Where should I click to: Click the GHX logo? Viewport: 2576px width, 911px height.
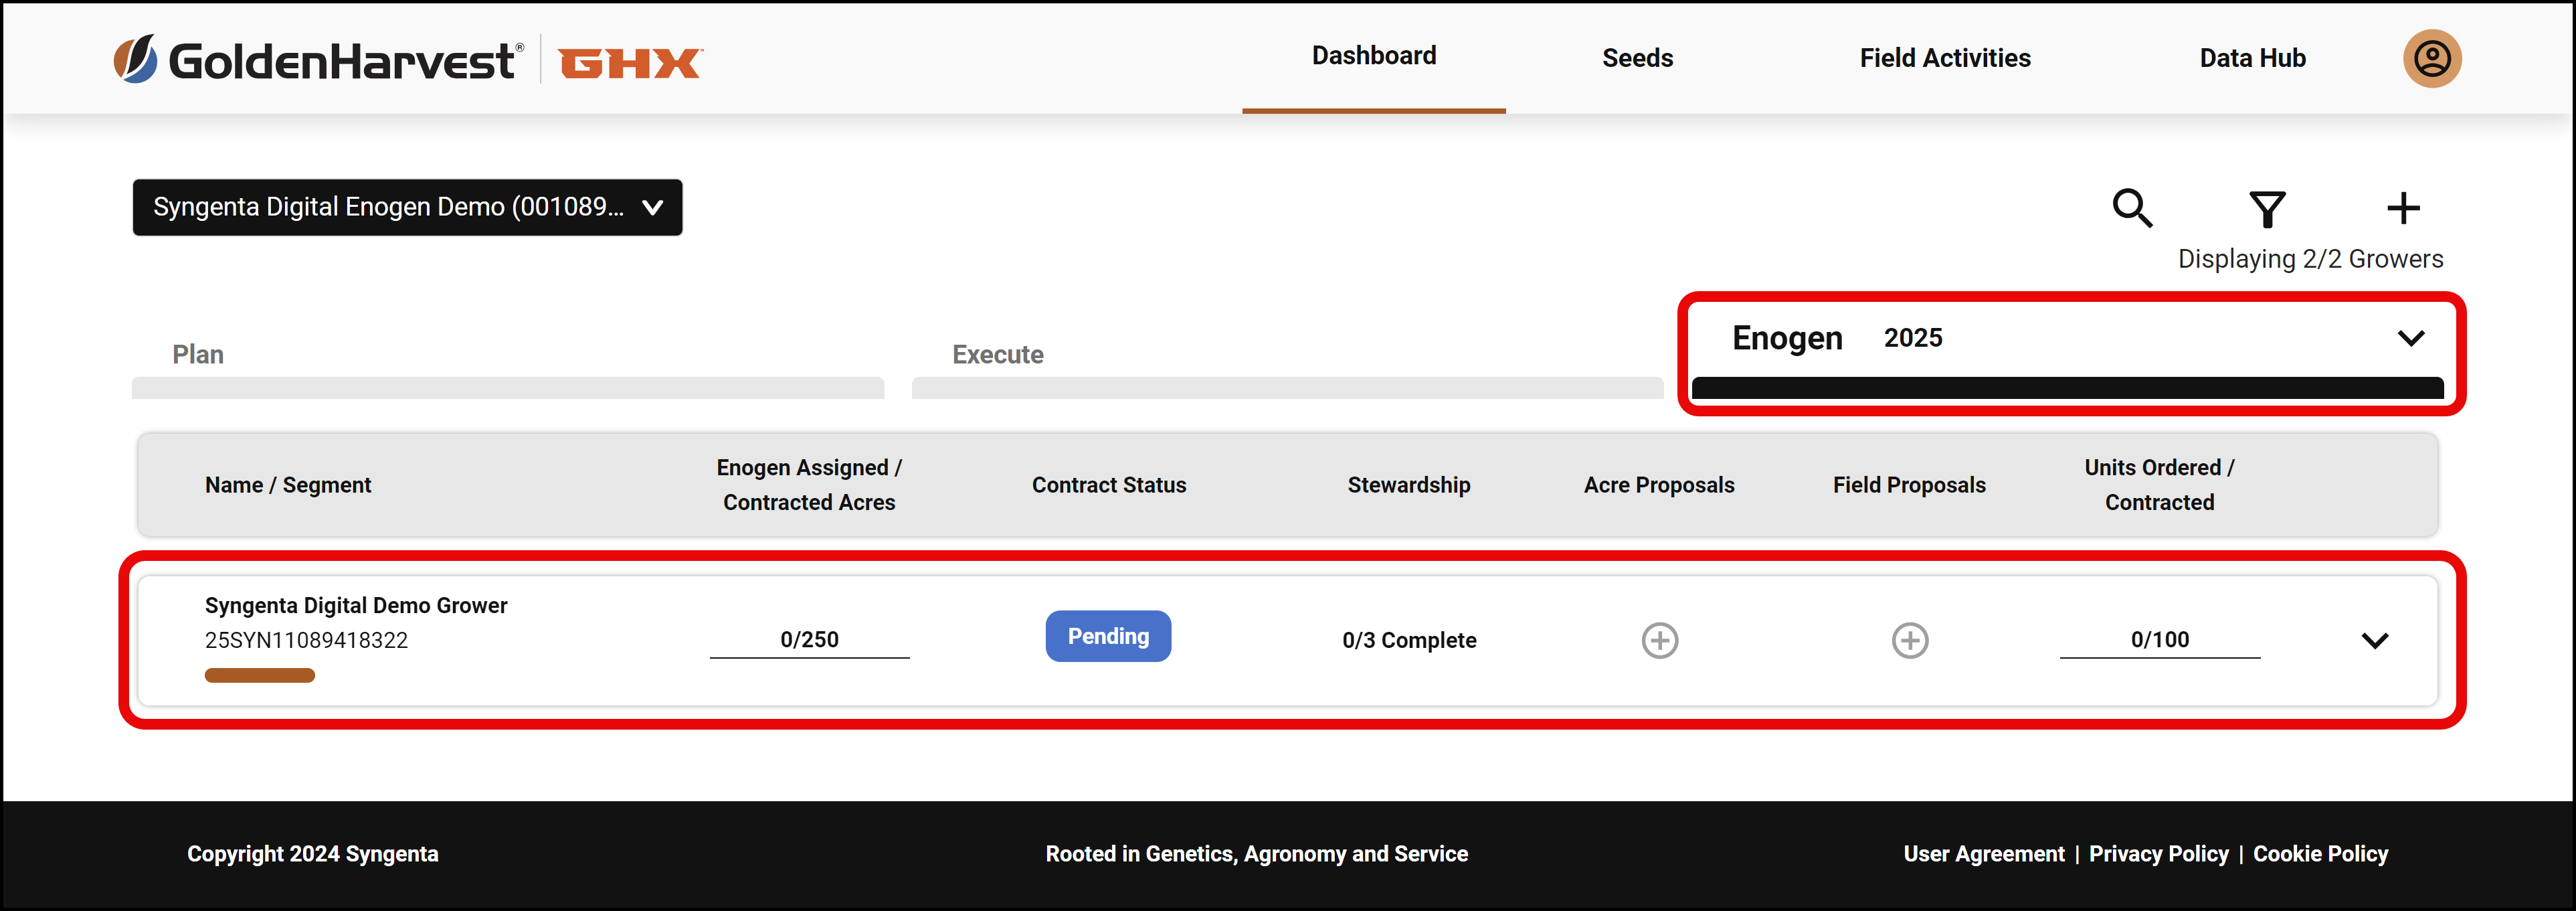(630, 63)
